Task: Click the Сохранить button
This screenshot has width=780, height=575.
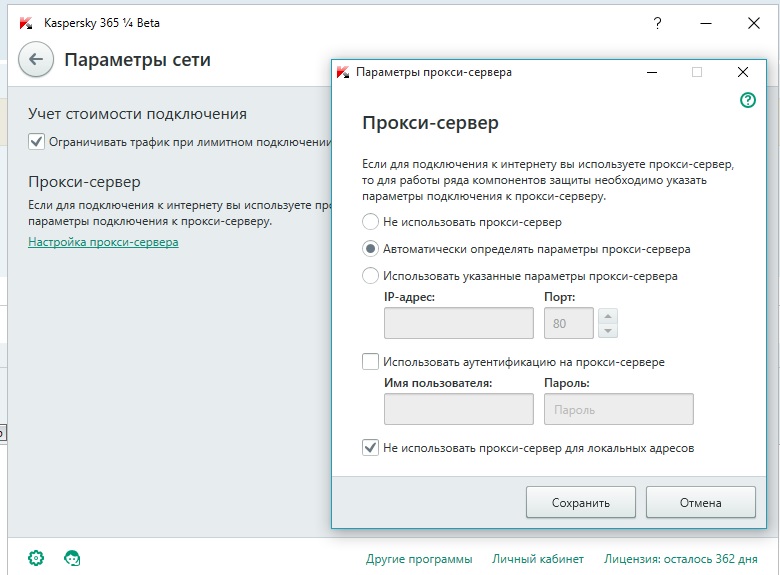Action: 581,502
